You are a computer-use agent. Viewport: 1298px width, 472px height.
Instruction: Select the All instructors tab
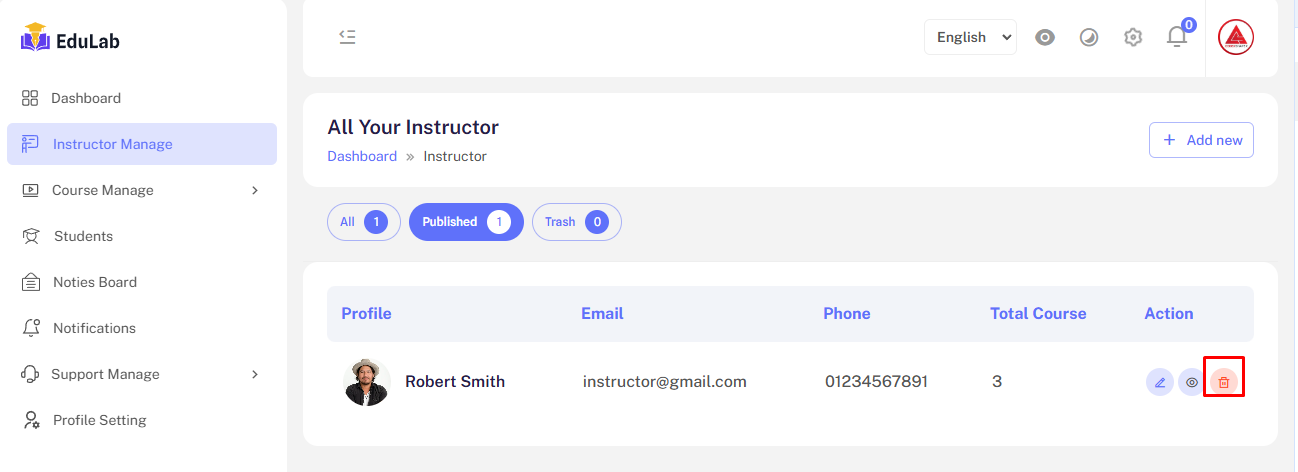[x=363, y=222]
